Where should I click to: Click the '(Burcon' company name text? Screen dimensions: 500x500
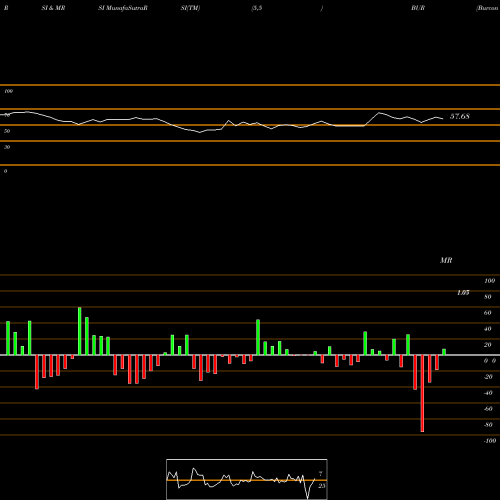[487, 8]
